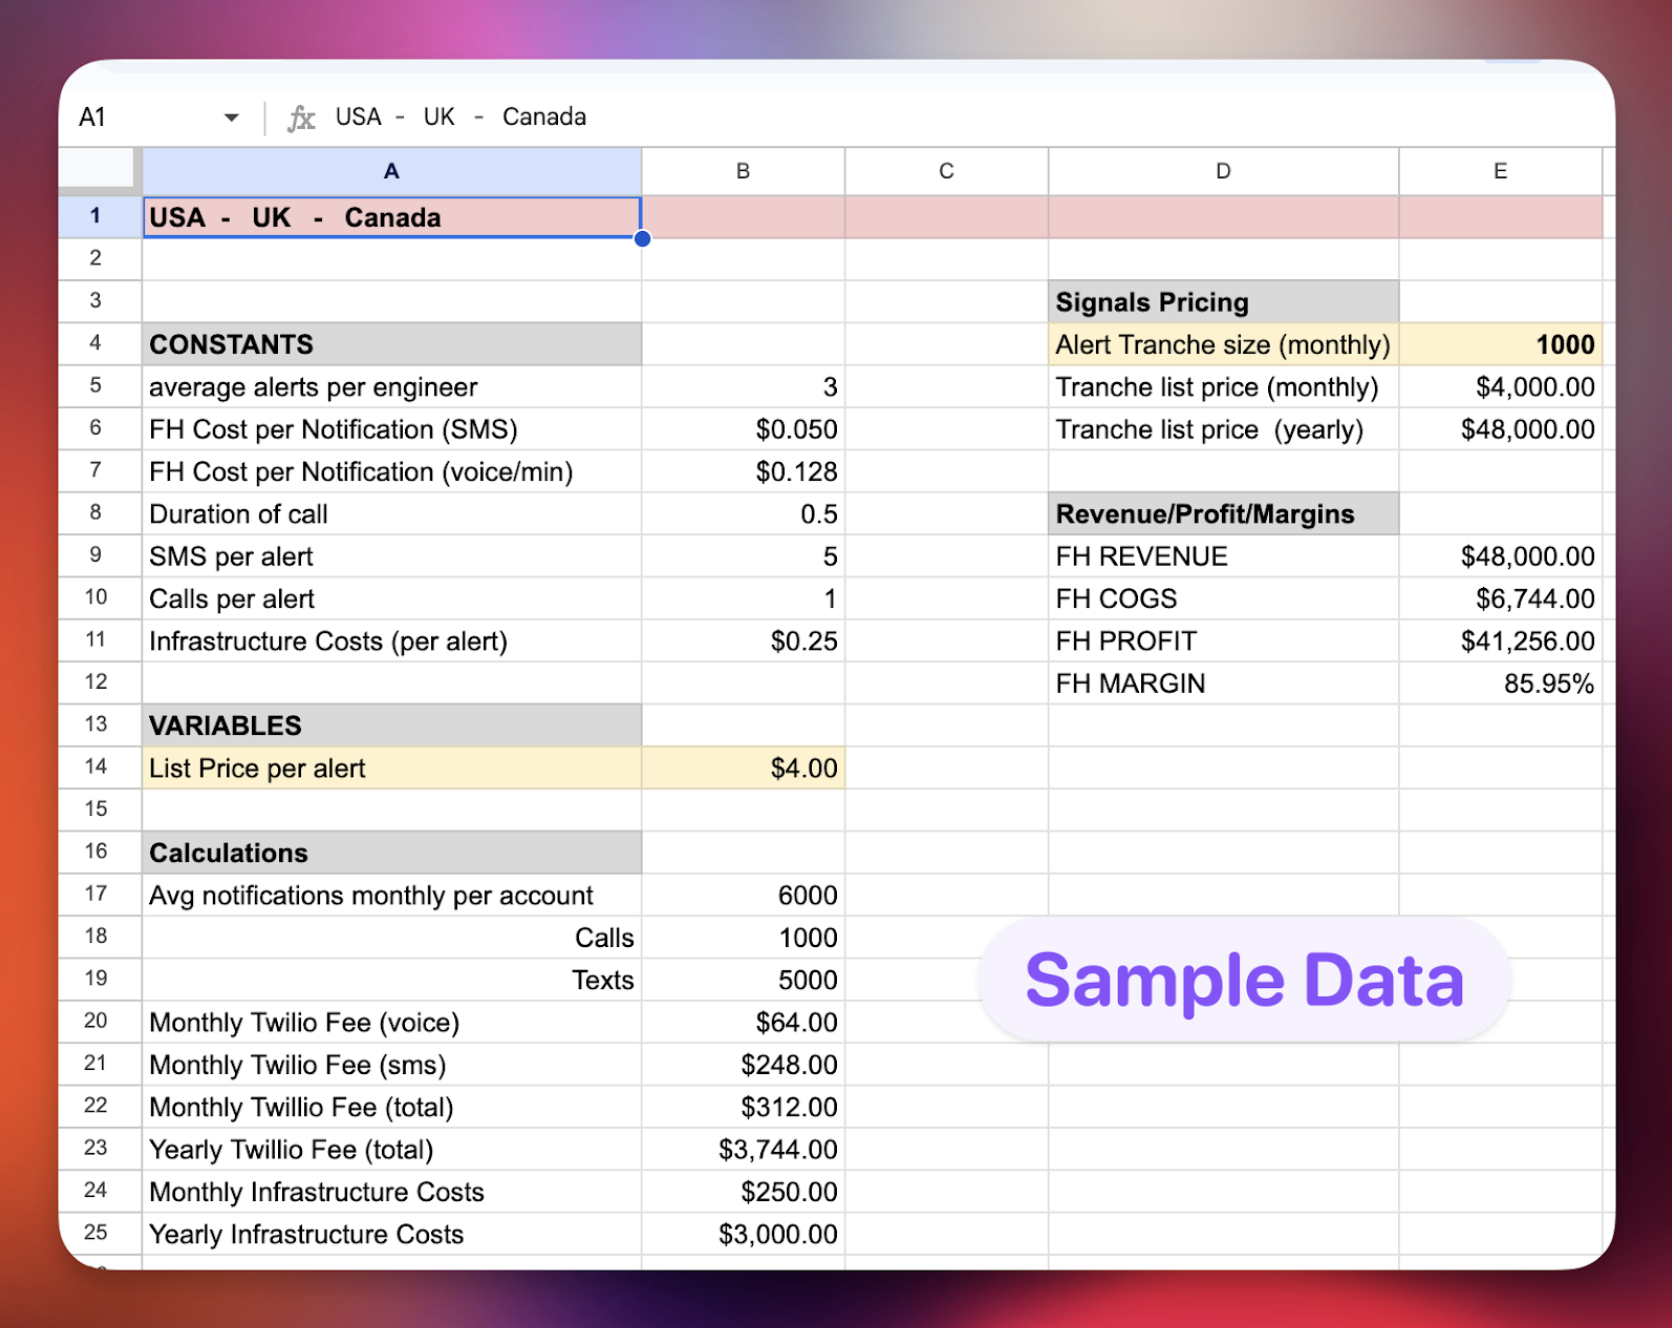Click the $248.00 value cell

[743, 1064]
